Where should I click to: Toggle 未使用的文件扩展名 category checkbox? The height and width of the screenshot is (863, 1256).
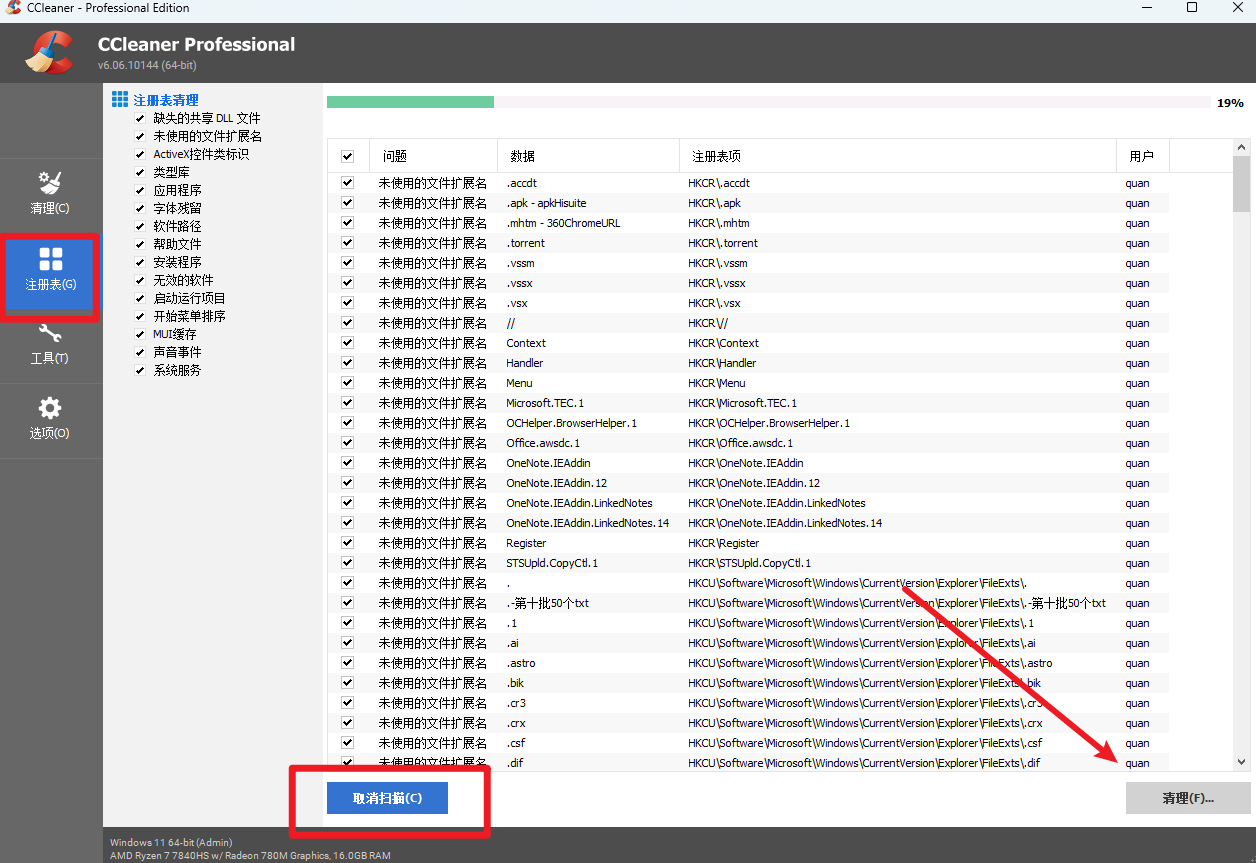[140, 136]
